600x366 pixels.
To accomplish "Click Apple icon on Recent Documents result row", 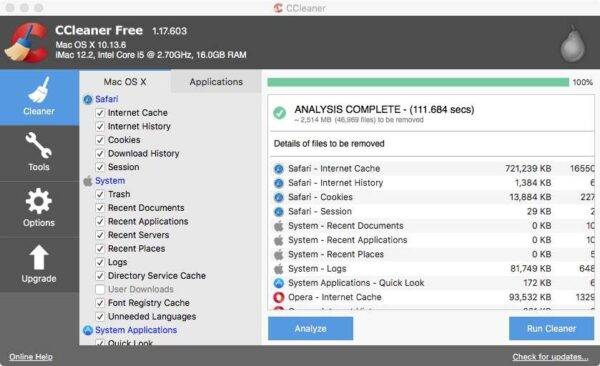I will [279, 226].
